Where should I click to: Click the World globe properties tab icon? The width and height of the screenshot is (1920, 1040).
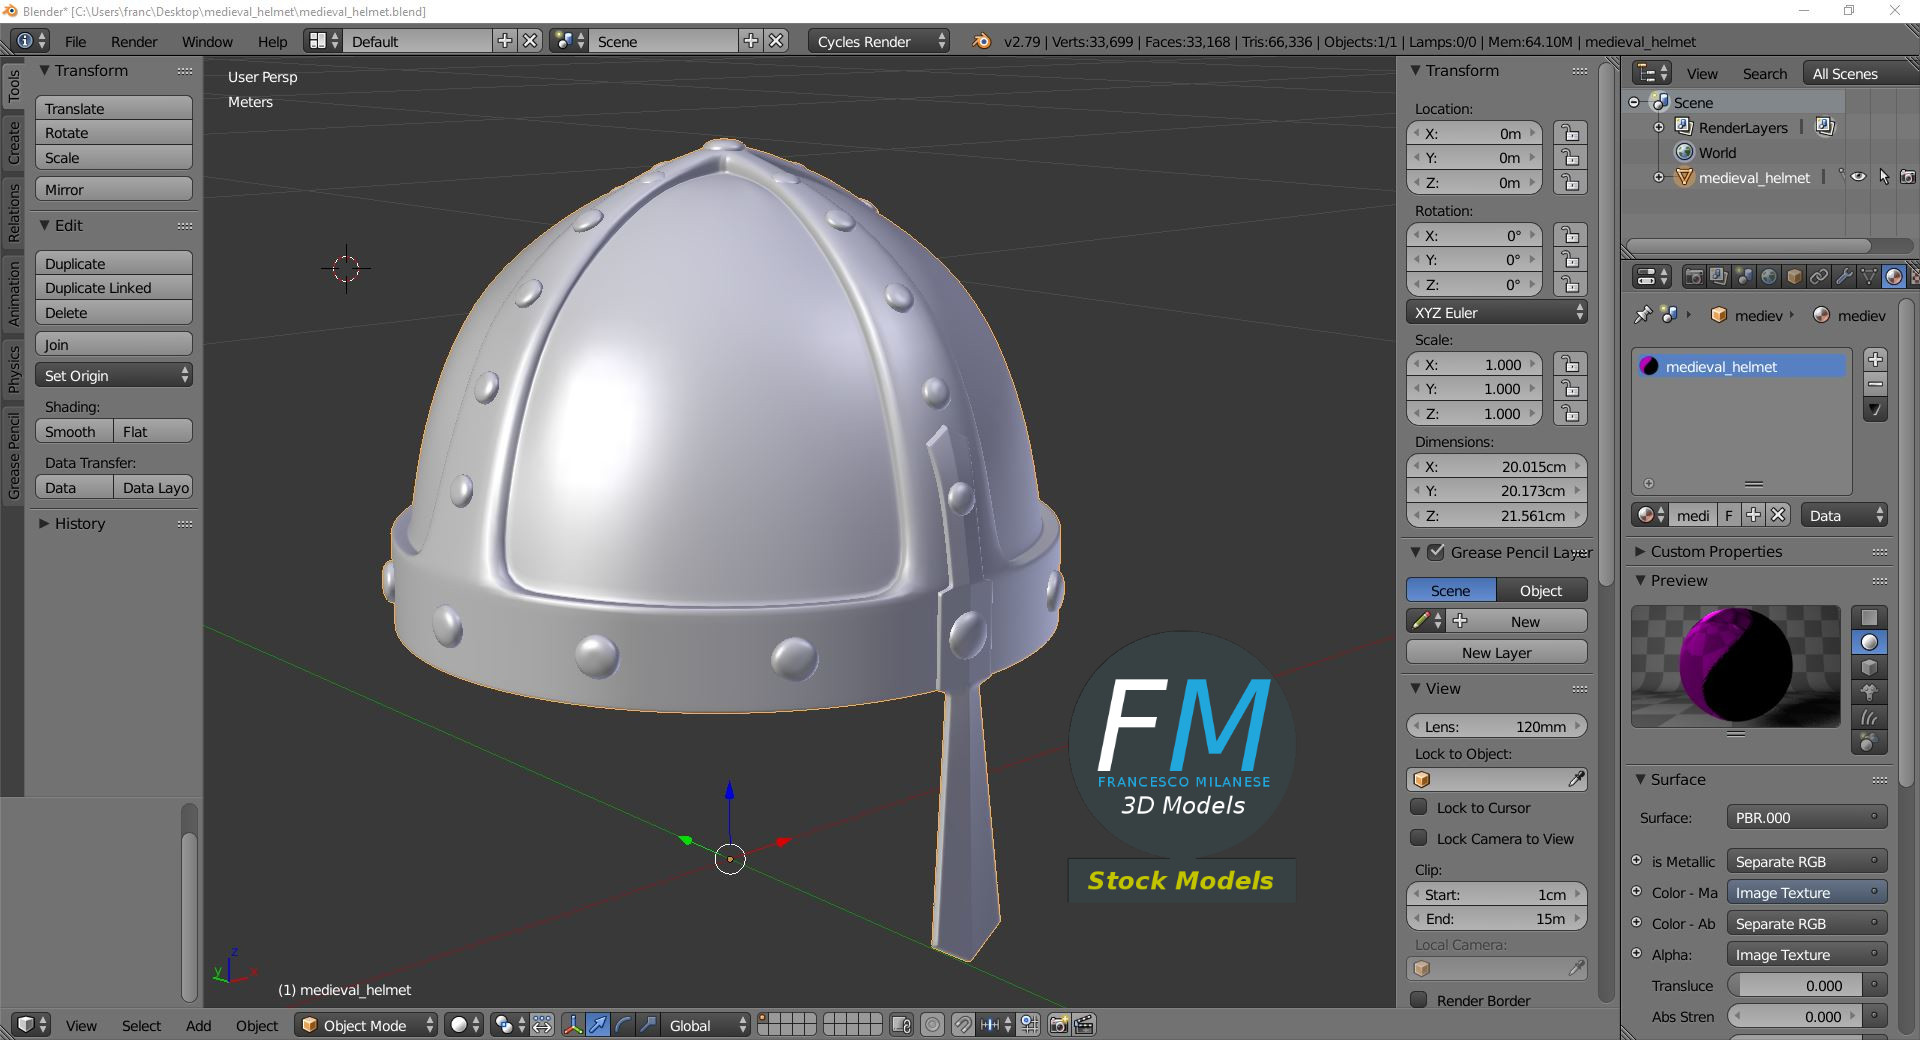click(x=1769, y=277)
